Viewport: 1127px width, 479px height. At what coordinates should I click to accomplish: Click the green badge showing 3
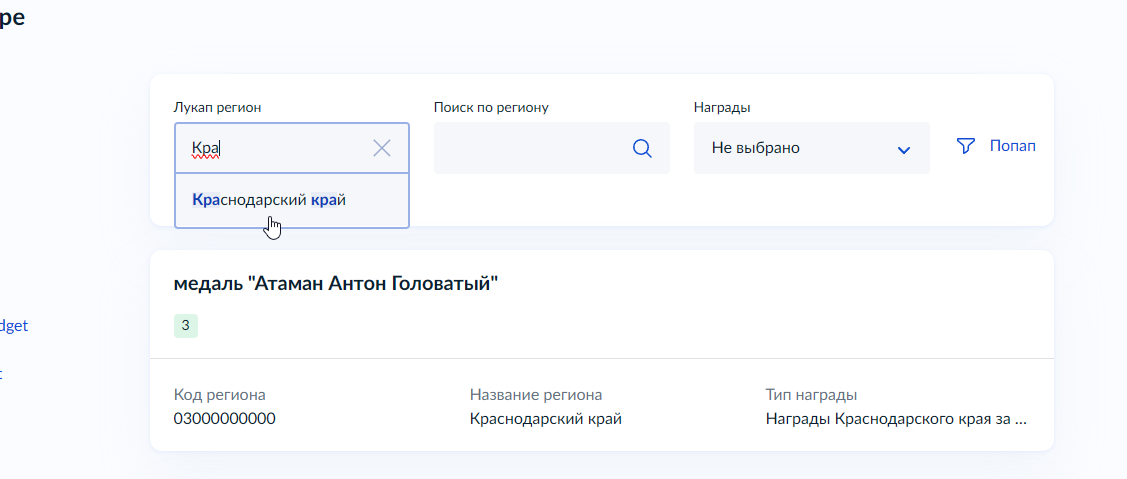pyautogui.click(x=186, y=325)
